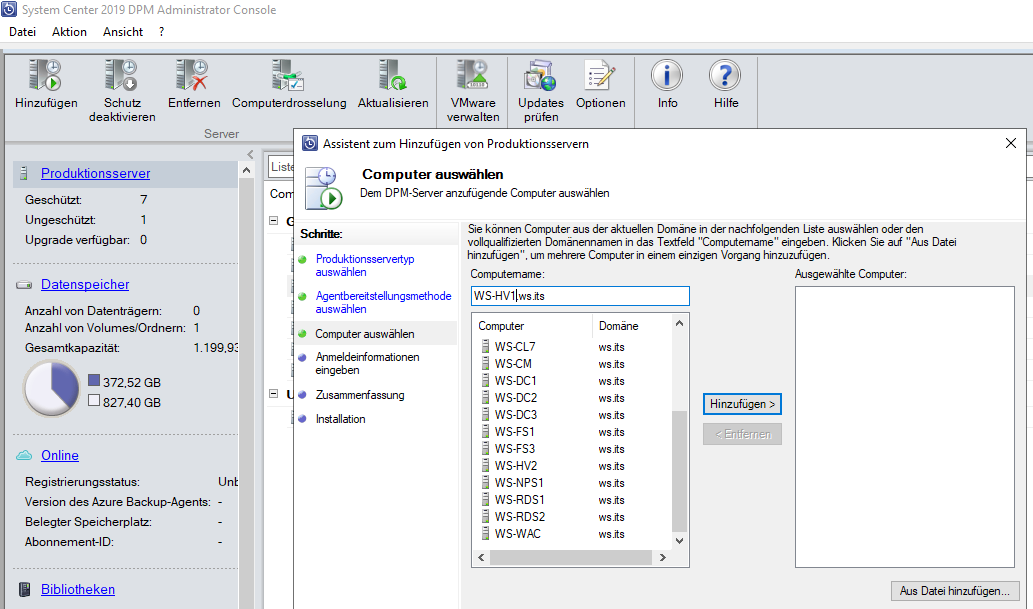Viewport: 1033px width, 609px height.
Task: Click the 827,40 GB free-space legend swatch
Action: (x=94, y=400)
